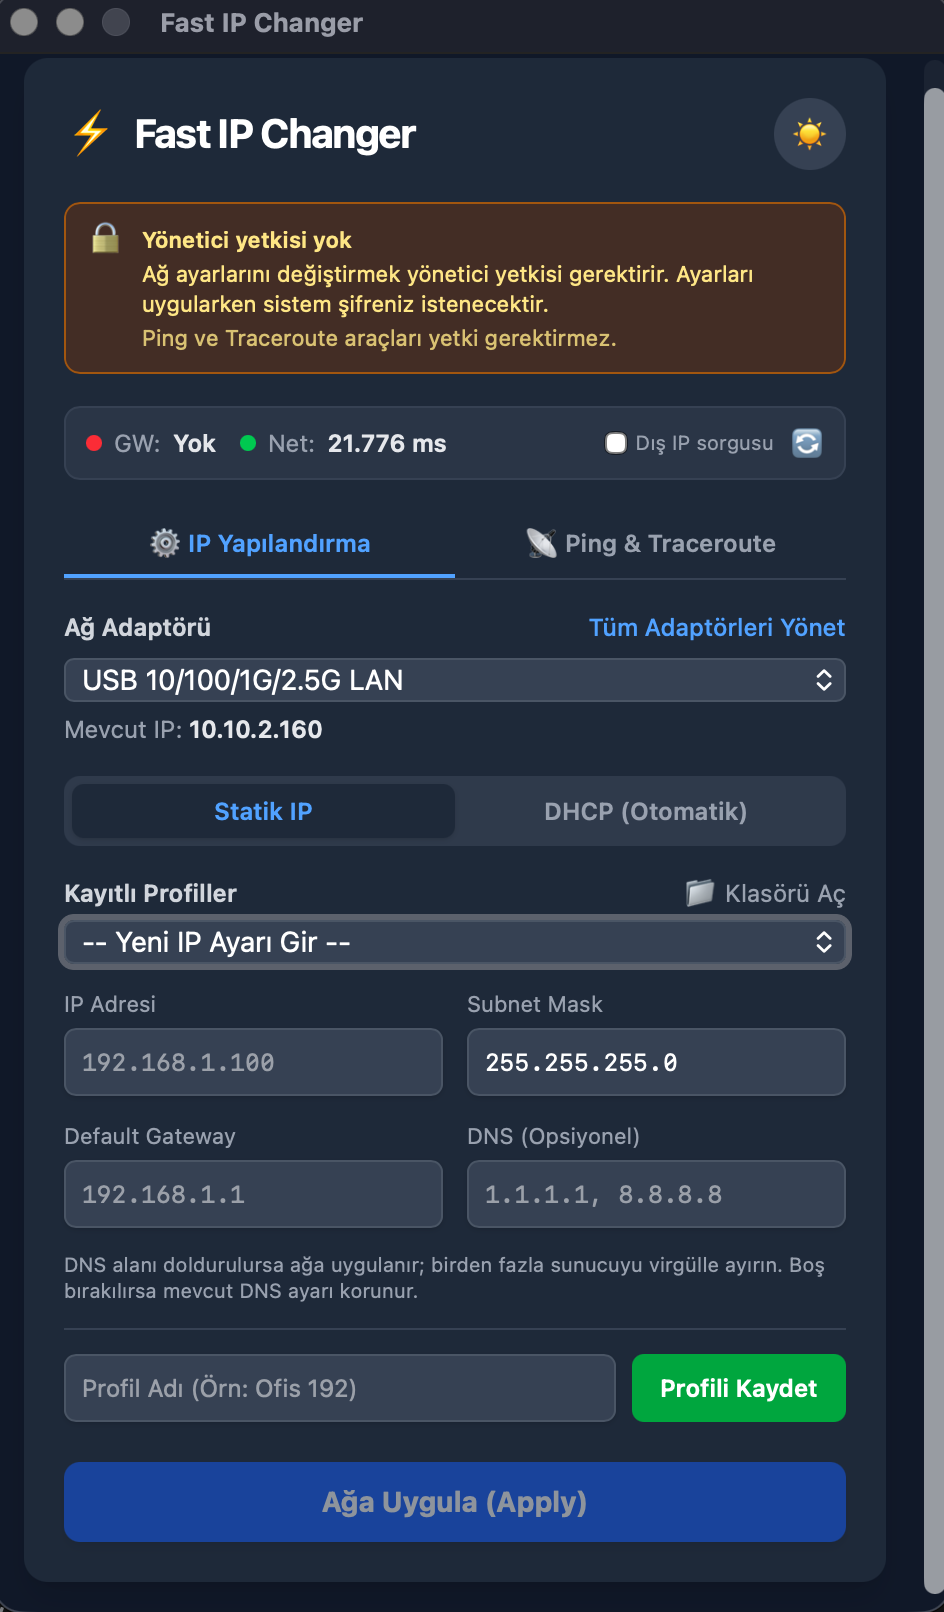Click the Profili Kaydet button
Viewport: 944px width, 1612px height.
tap(739, 1388)
